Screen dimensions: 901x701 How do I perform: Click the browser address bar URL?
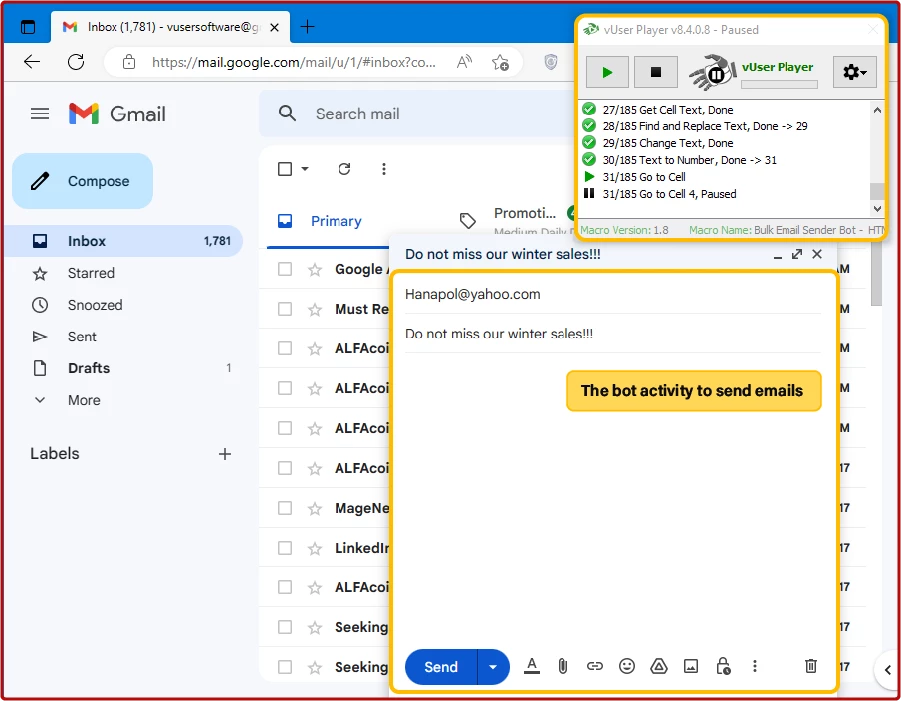click(x=294, y=62)
